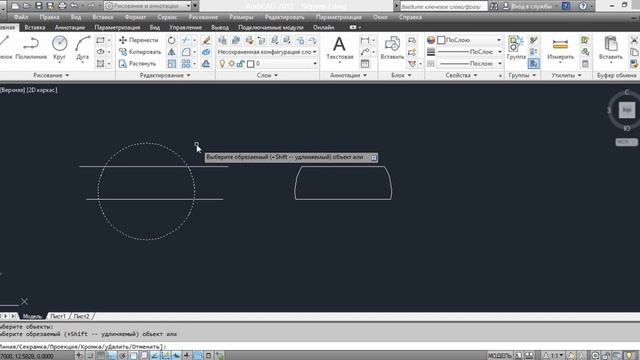This screenshot has width=640, height=360.
Task: Click the linear dimension icon in Аннотации
Action: [364, 40]
